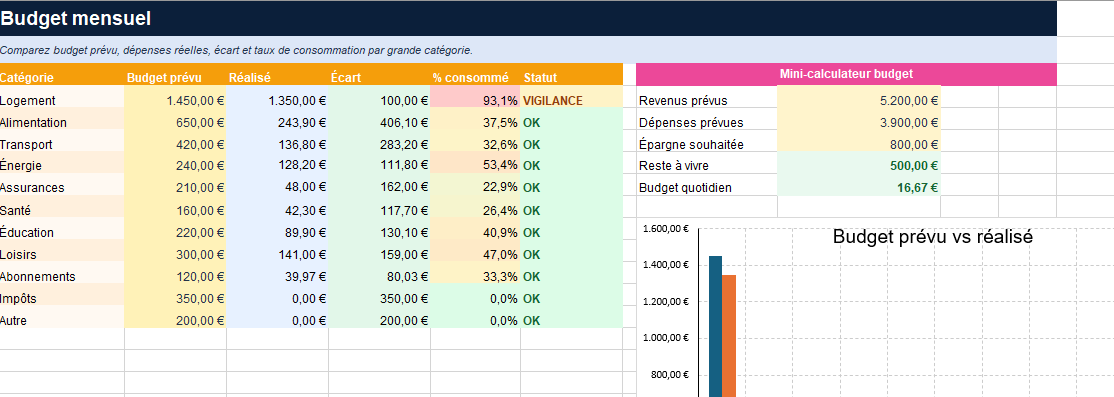Click the Transport budget value 420,00 €
This screenshot has width=1114, height=397.
[175, 145]
